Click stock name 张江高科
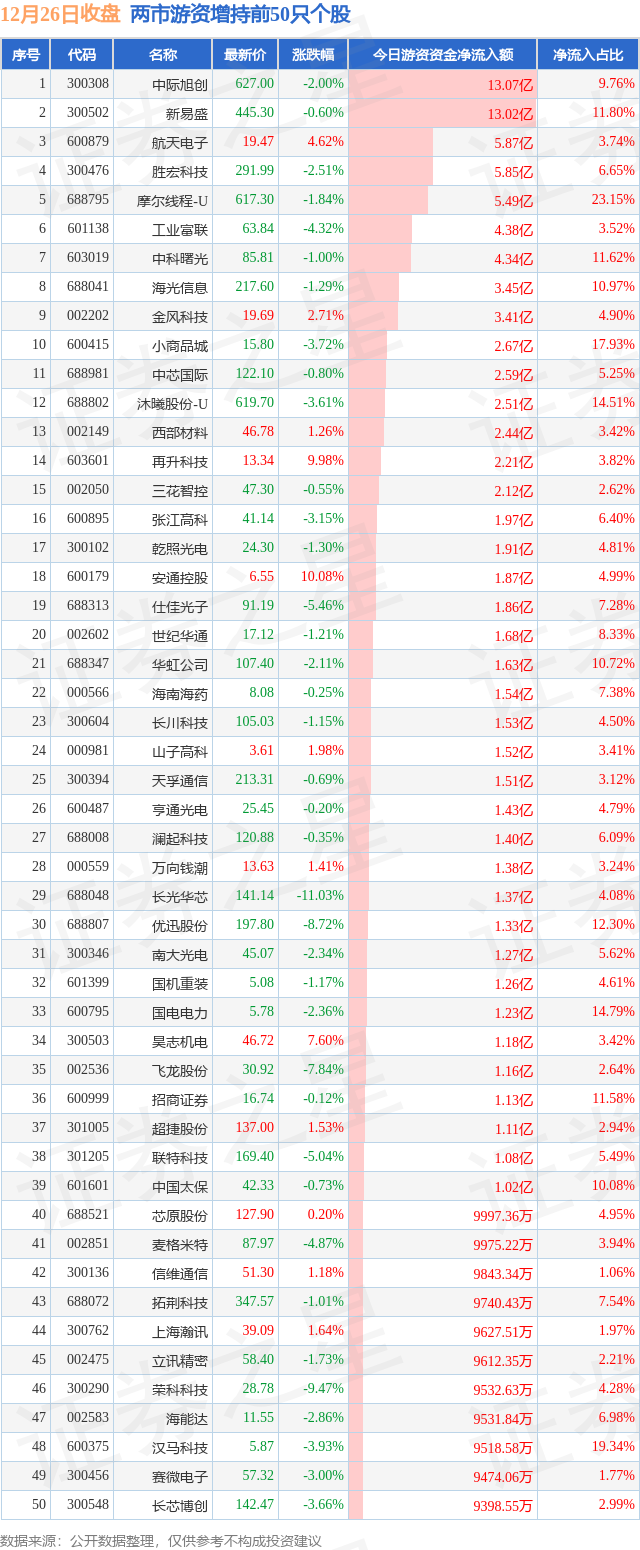 click(x=180, y=519)
